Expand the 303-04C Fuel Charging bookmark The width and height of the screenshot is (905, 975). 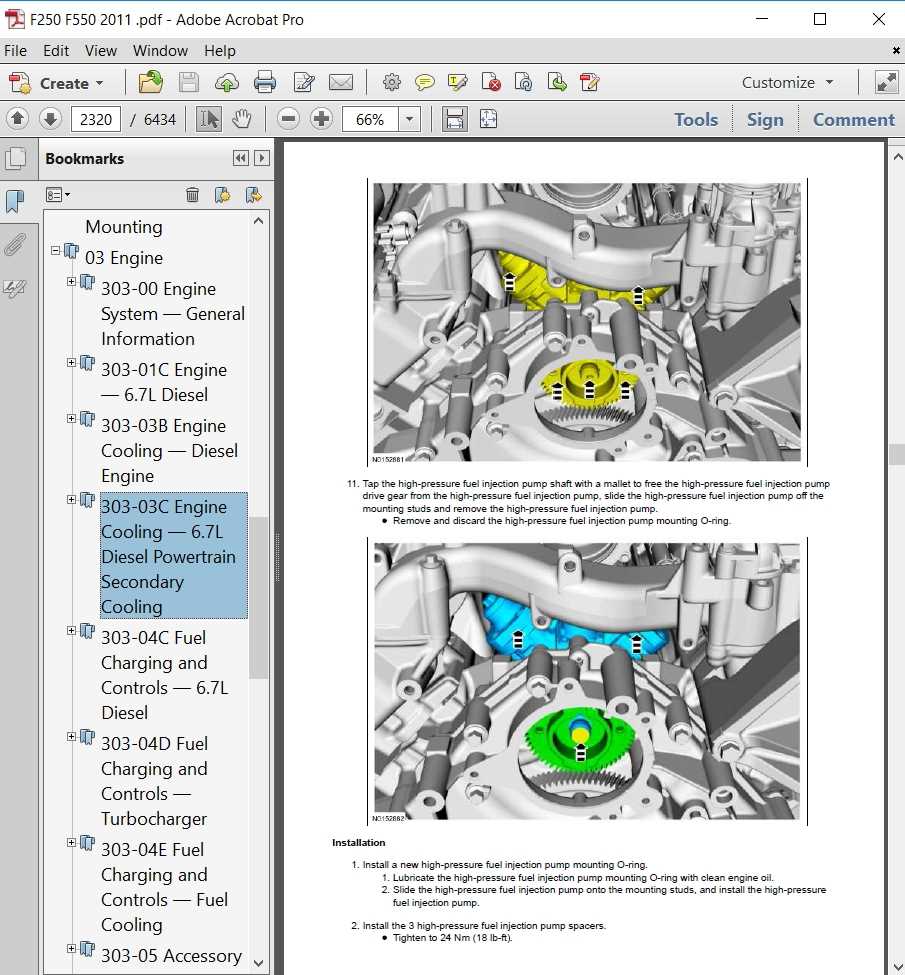[x=72, y=631]
